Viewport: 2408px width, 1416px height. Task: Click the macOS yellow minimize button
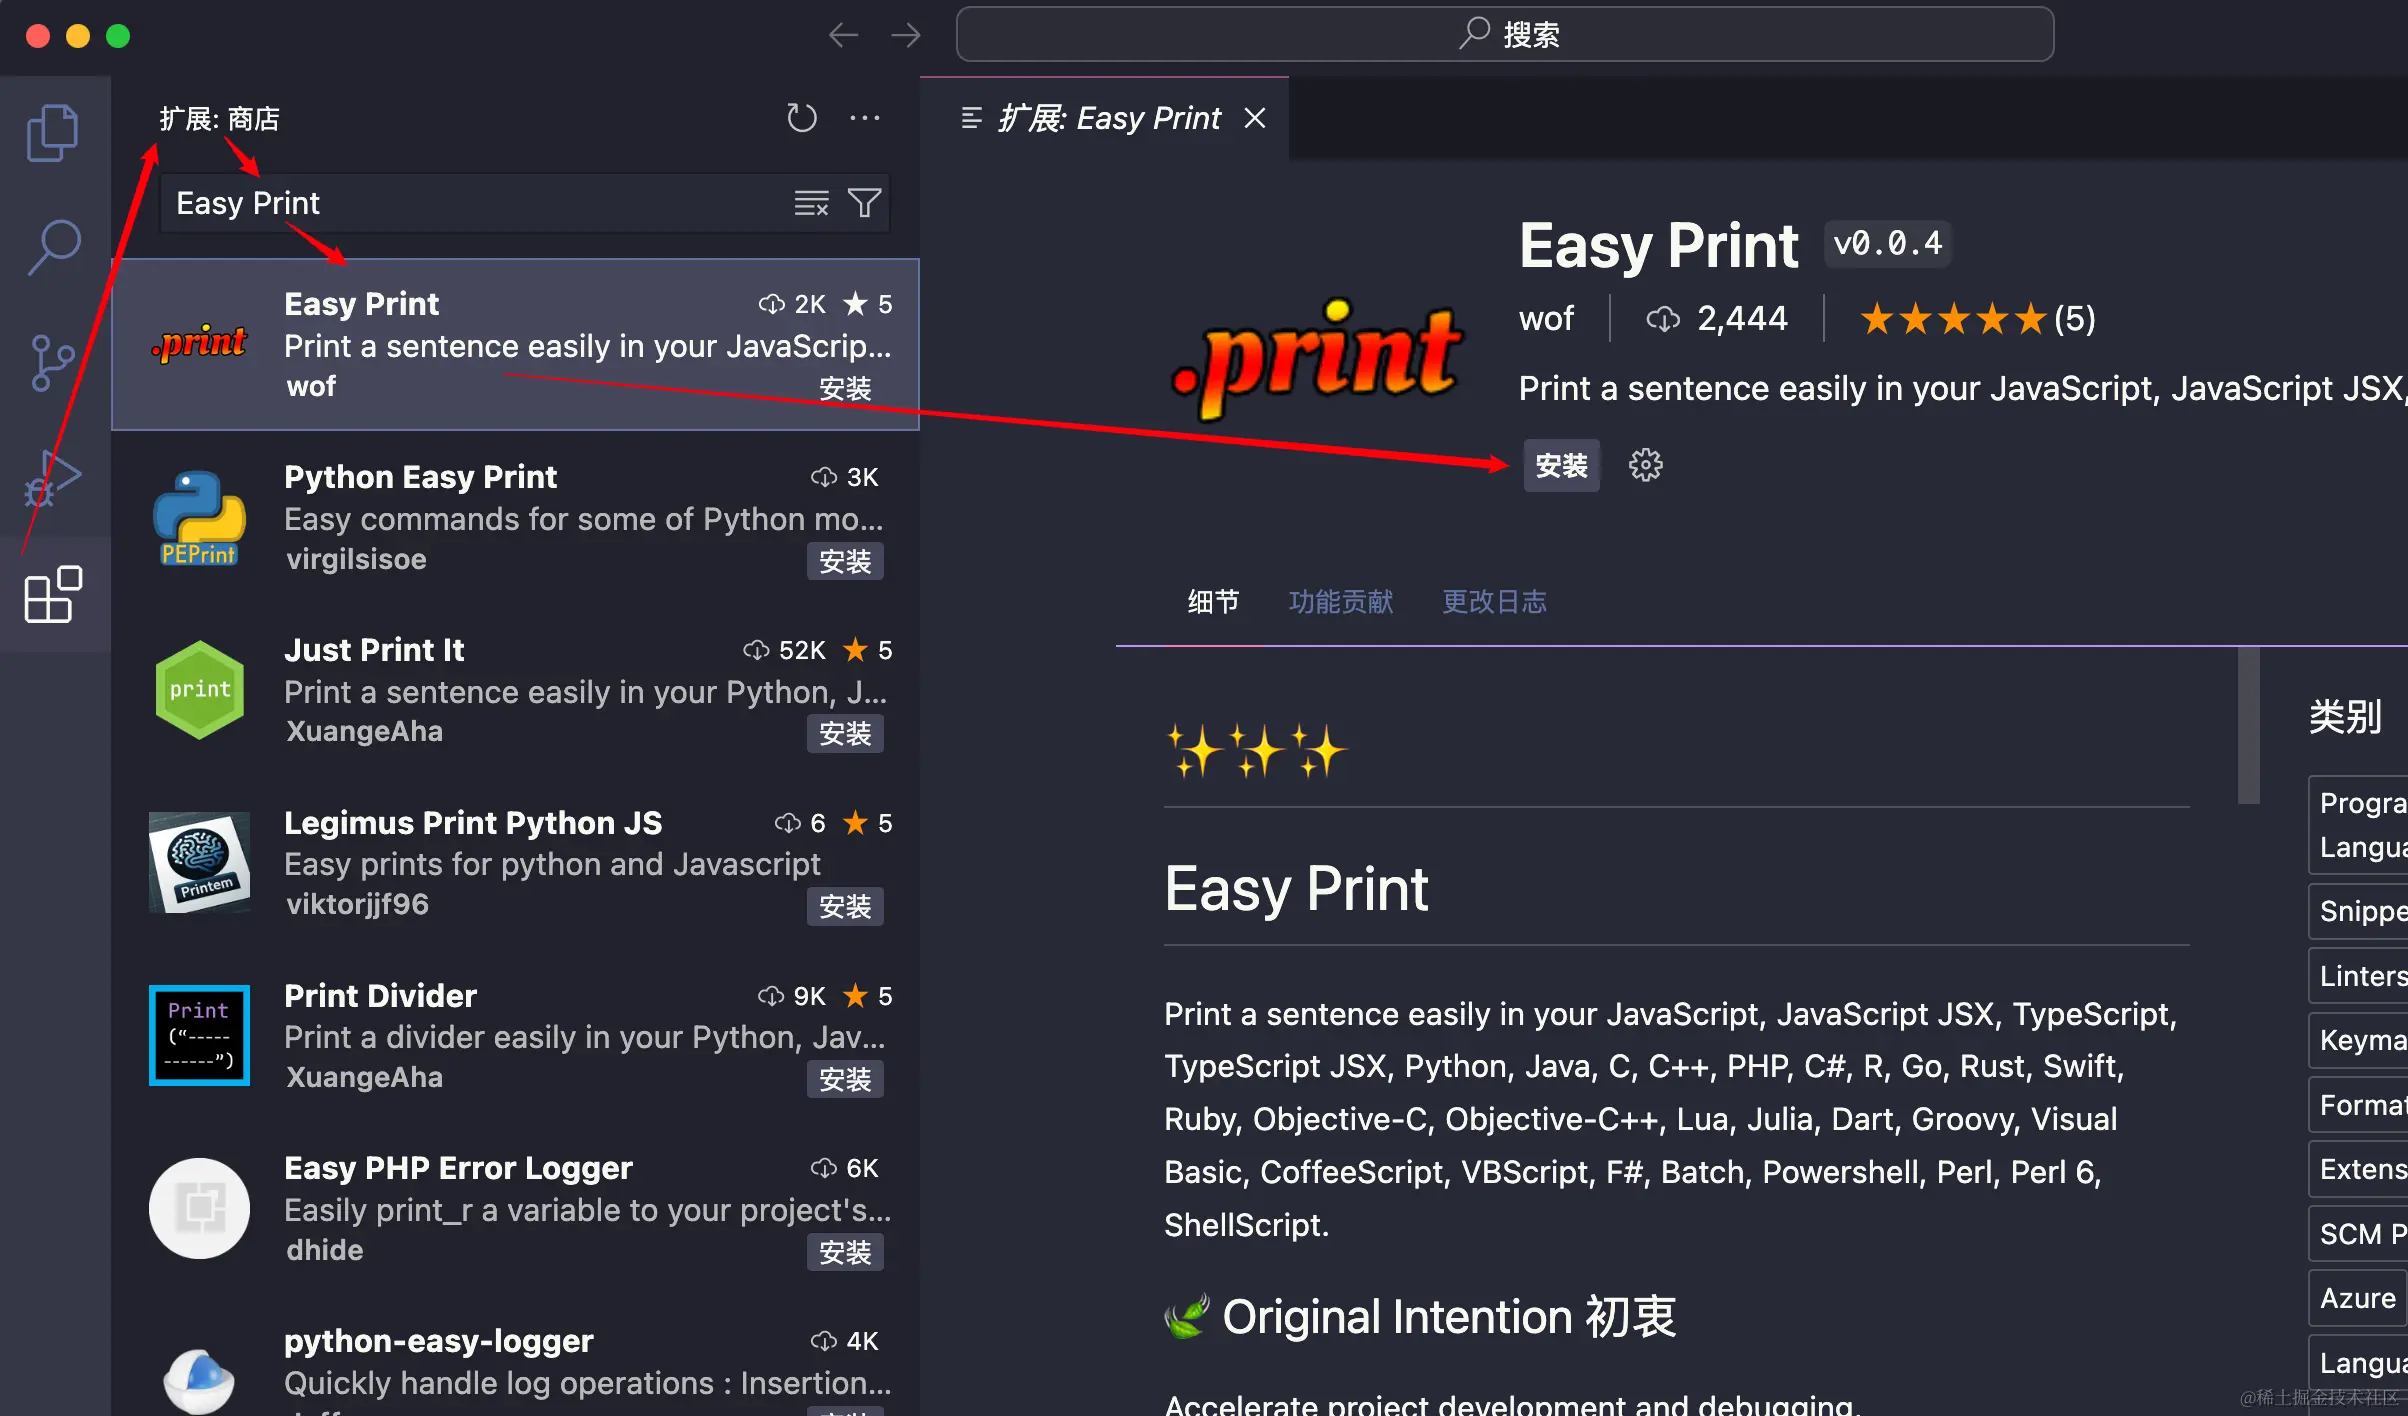tap(78, 36)
